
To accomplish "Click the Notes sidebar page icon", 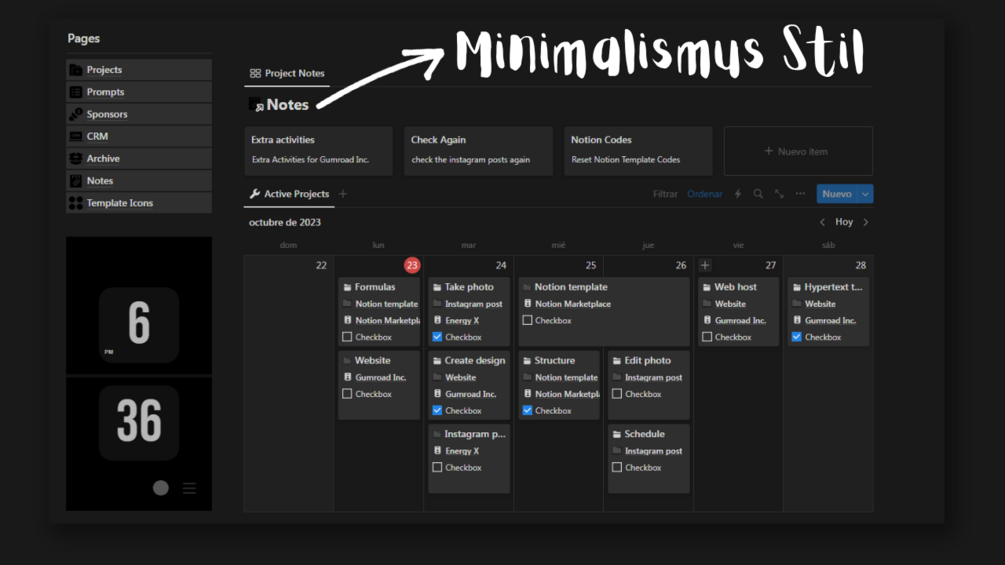I will point(76,181).
